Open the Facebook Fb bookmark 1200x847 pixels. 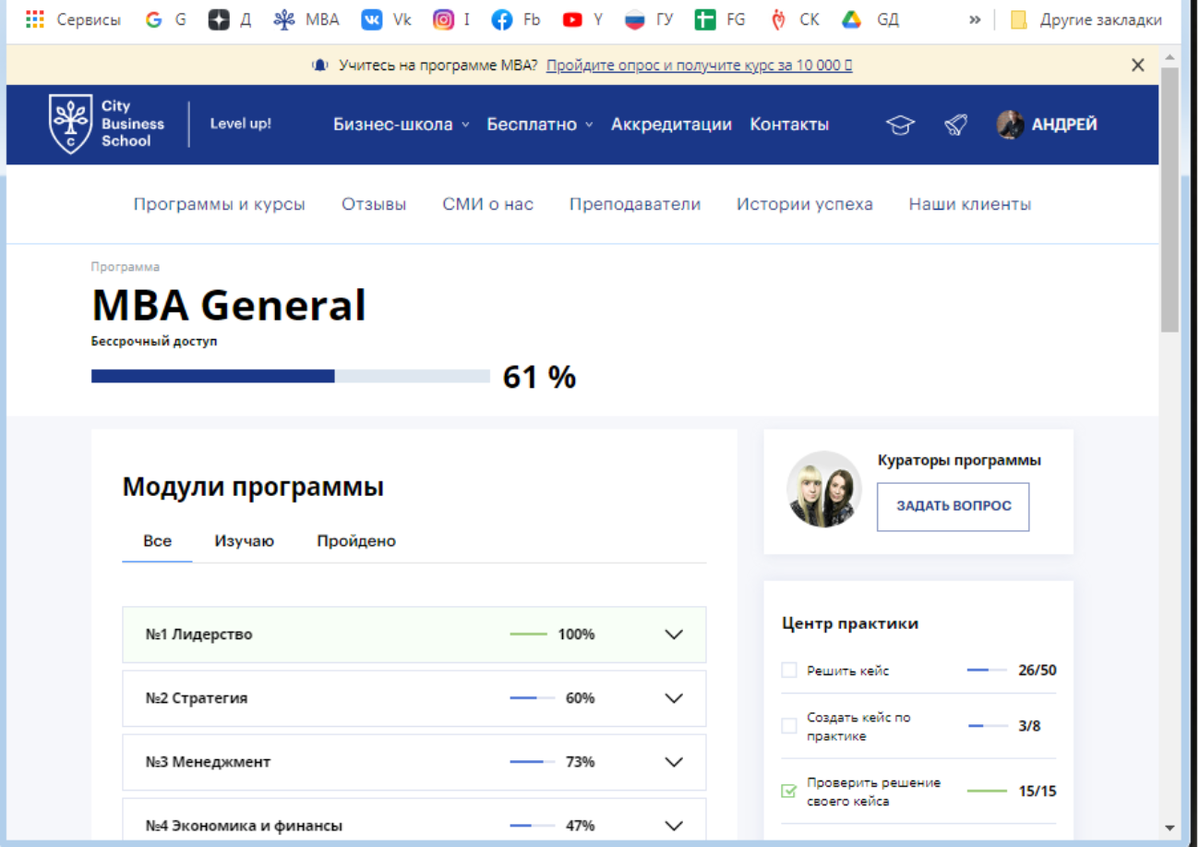[x=516, y=19]
